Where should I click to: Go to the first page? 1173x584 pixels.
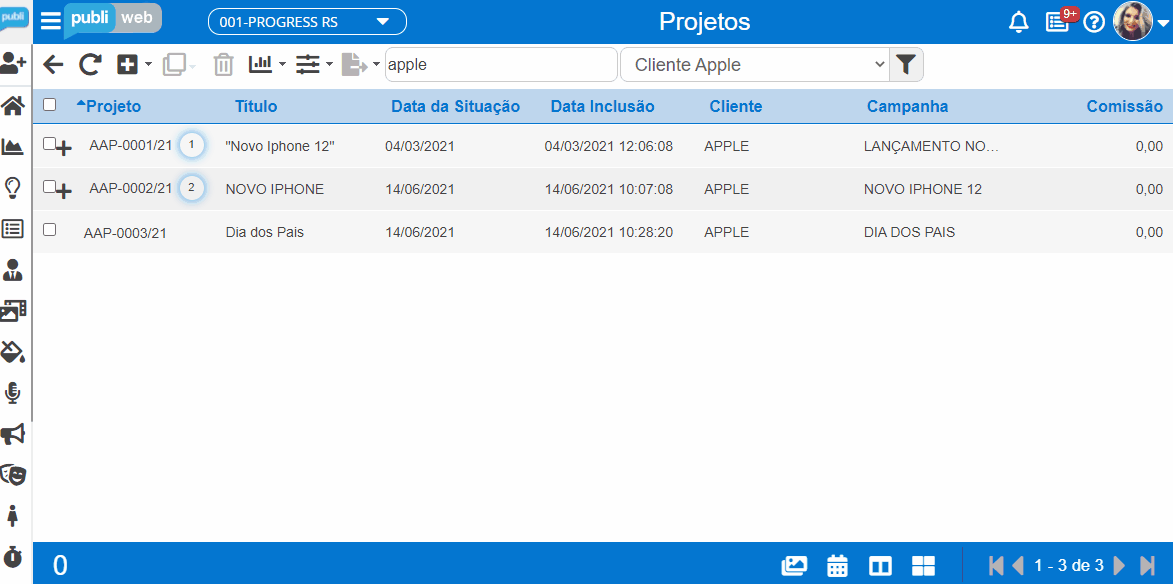pyautogui.click(x=996, y=565)
